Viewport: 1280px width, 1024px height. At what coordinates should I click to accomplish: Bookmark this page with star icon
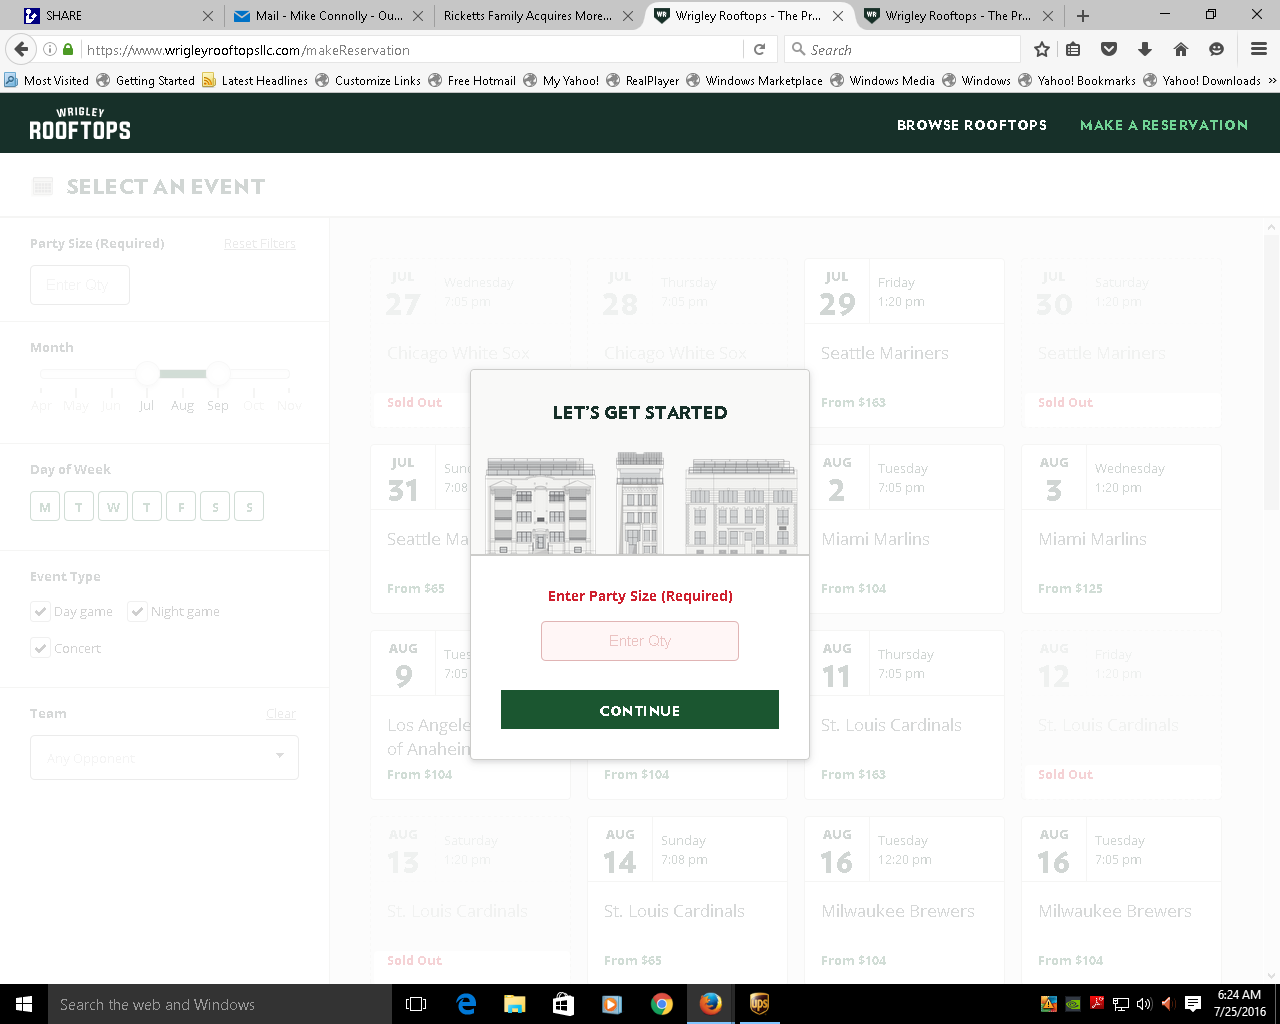pos(1042,49)
